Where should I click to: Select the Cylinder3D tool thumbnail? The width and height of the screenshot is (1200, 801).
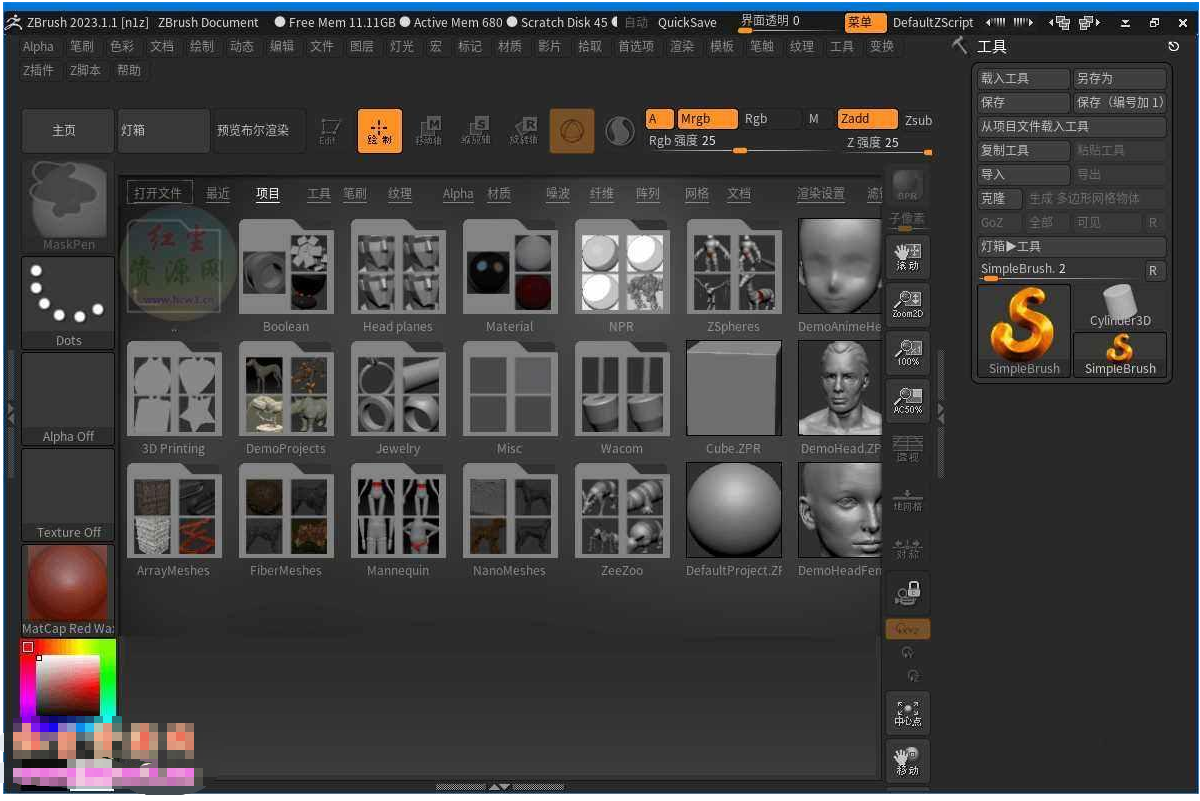pos(1120,300)
